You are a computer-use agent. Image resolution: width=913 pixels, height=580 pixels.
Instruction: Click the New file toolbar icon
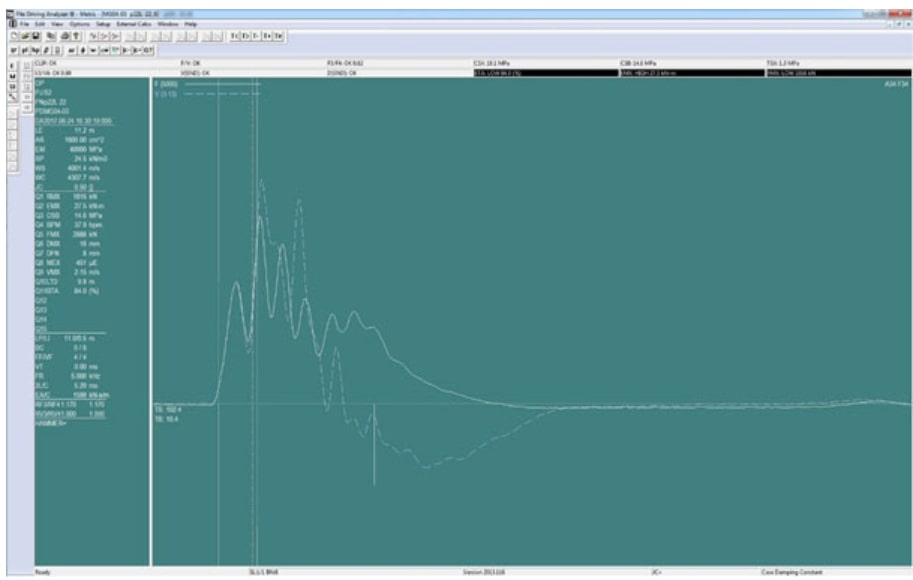point(11,34)
